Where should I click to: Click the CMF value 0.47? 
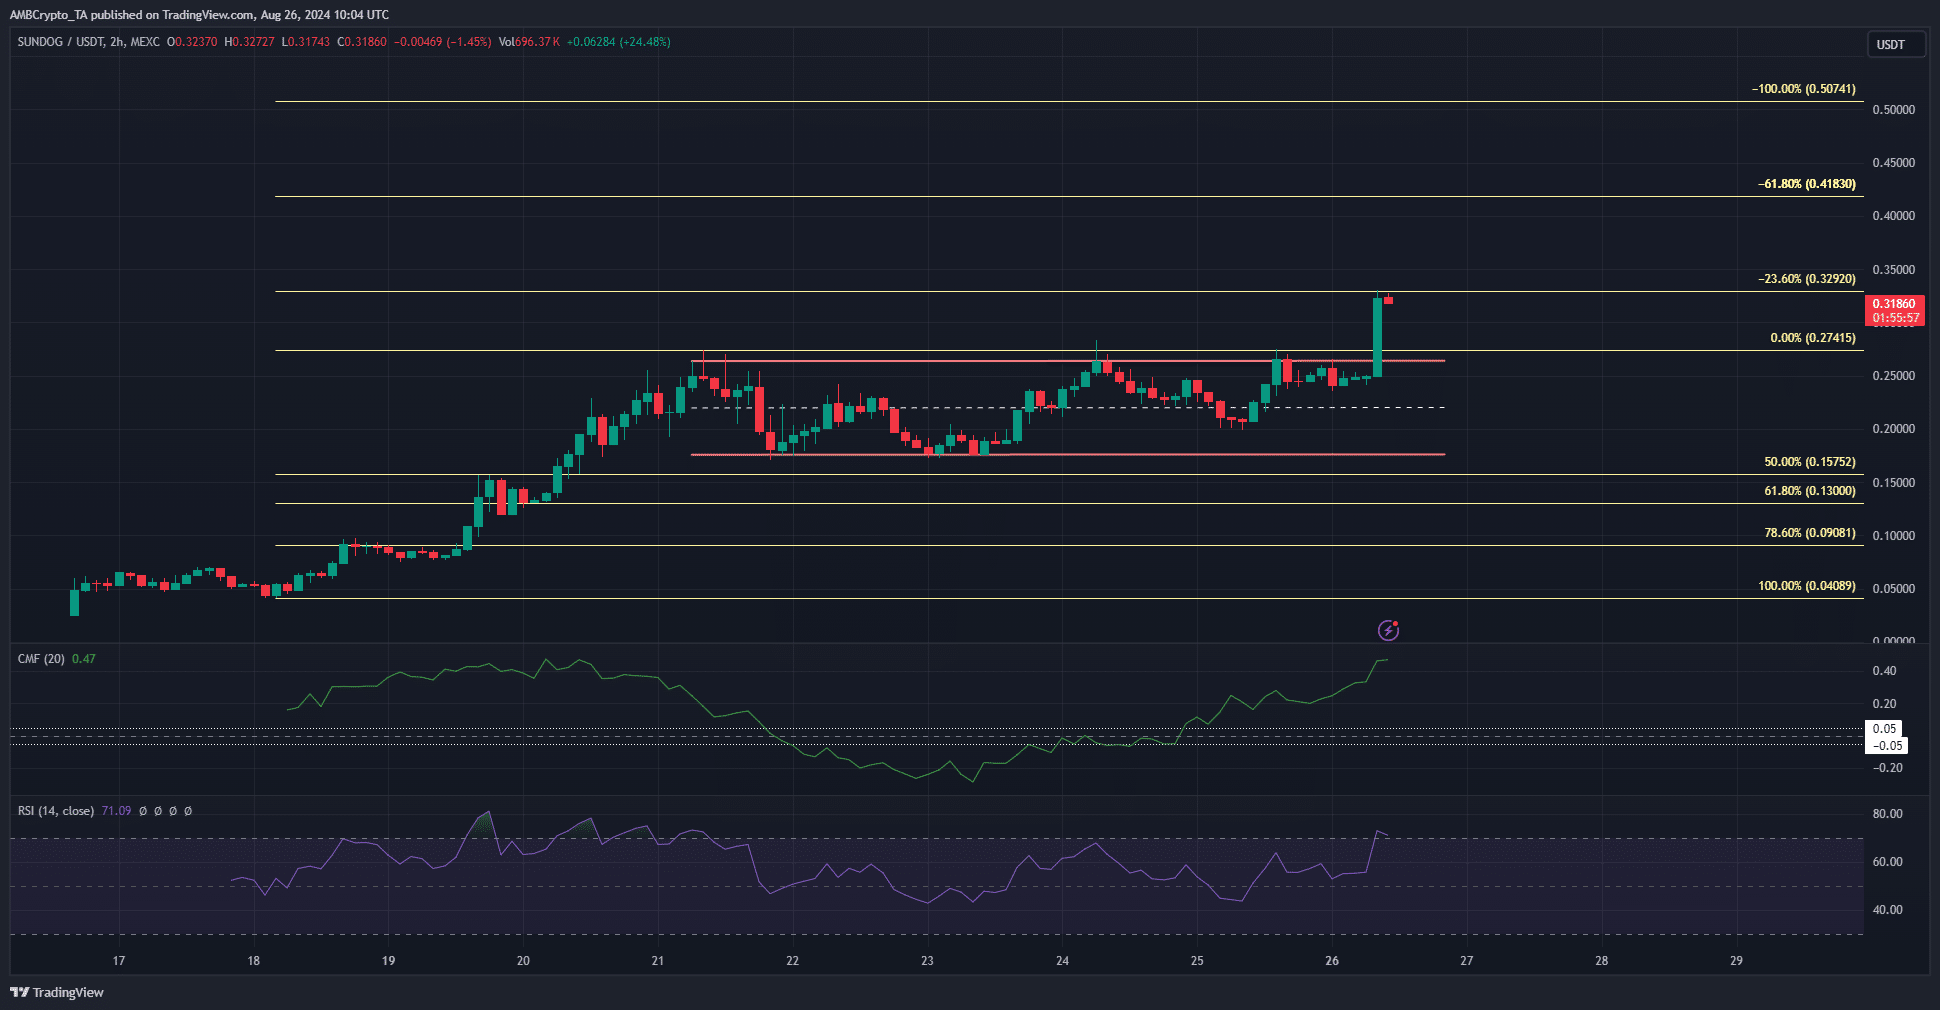pos(84,659)
